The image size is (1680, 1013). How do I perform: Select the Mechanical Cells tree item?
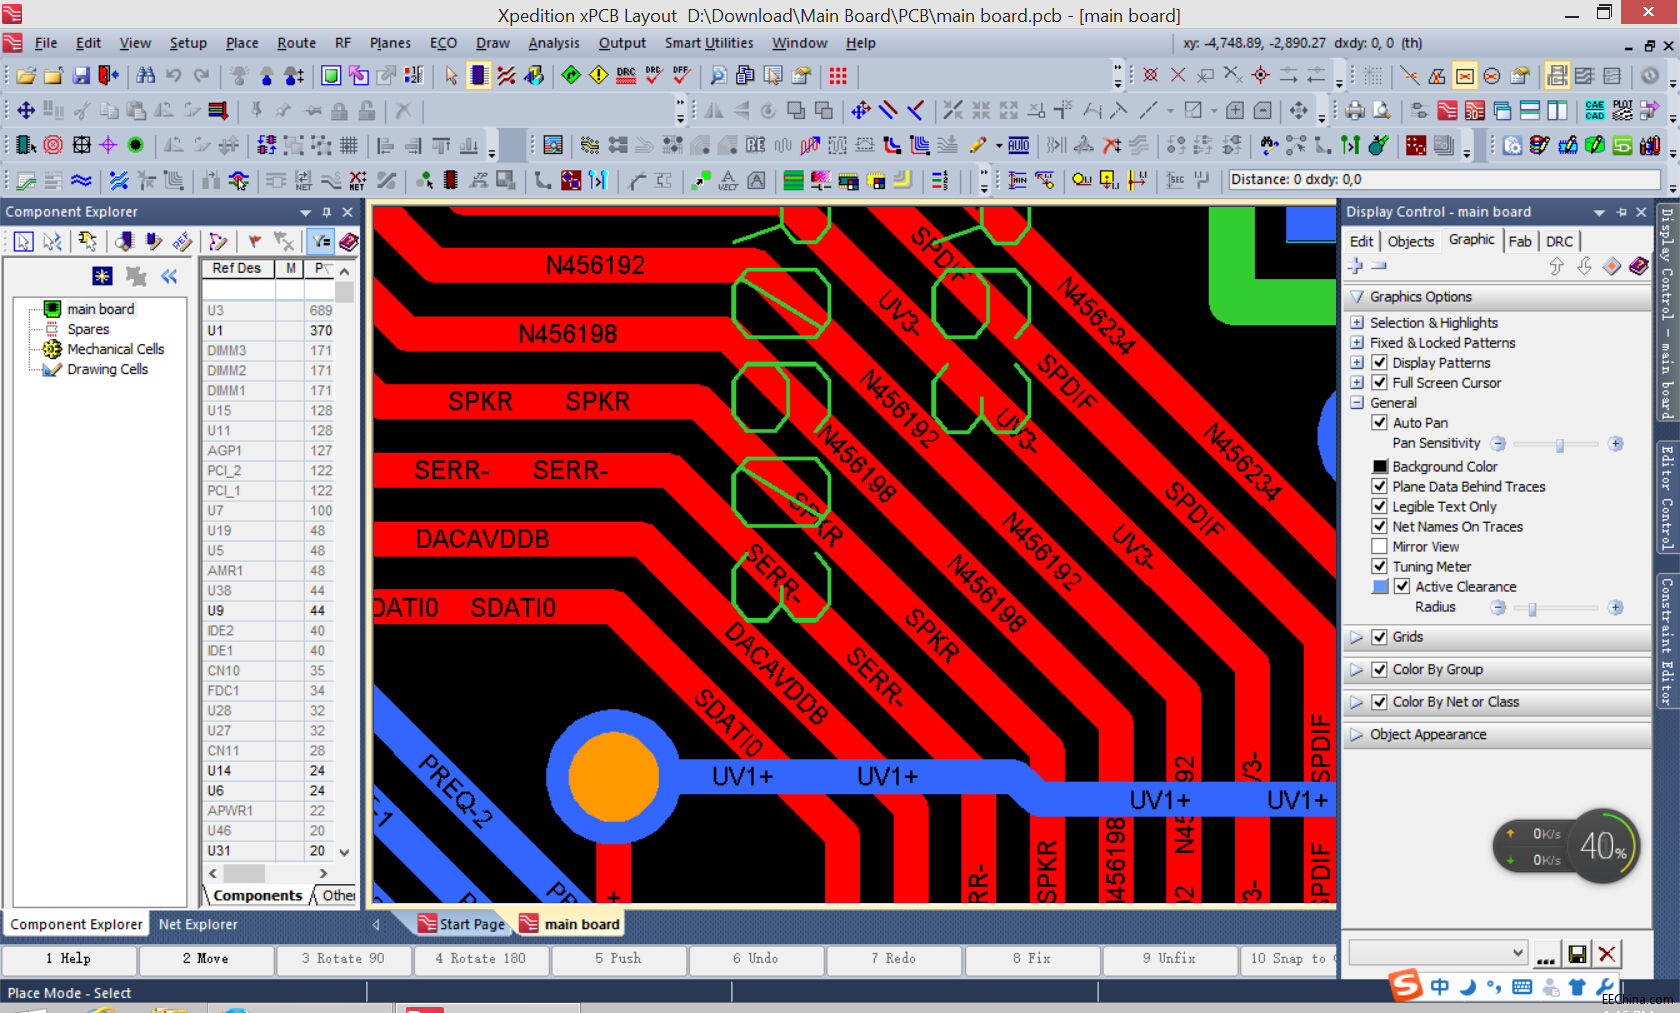[x=115, y=349]
